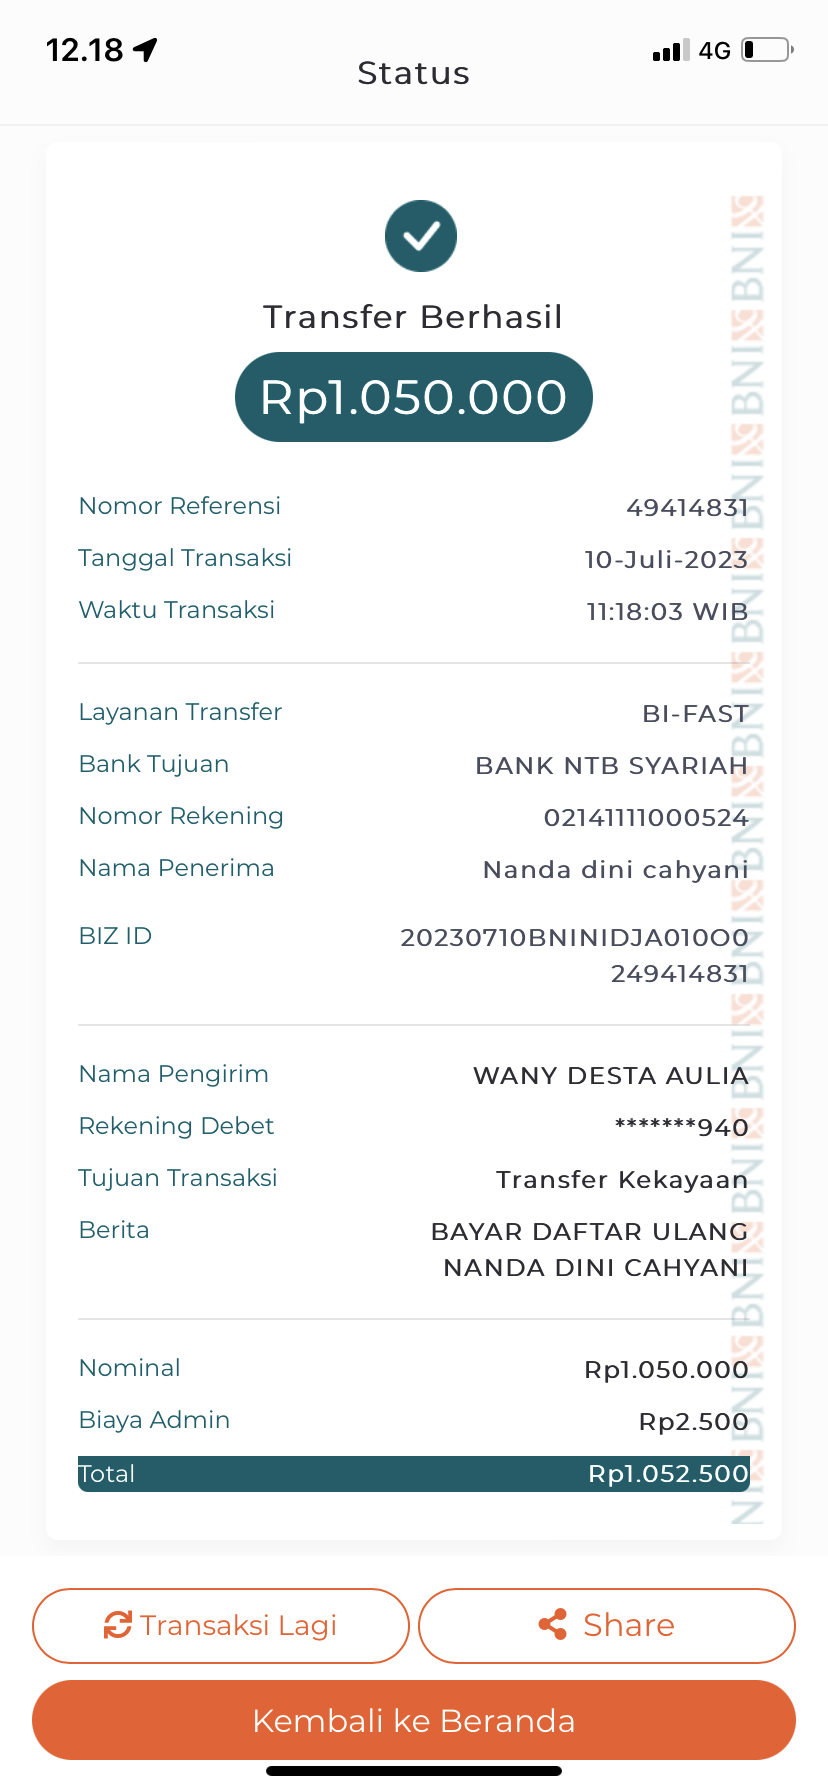Tap the account number 02141111000524
Image resolution: width=828 pixels, height=1792 pixels.
click(646, 818)
